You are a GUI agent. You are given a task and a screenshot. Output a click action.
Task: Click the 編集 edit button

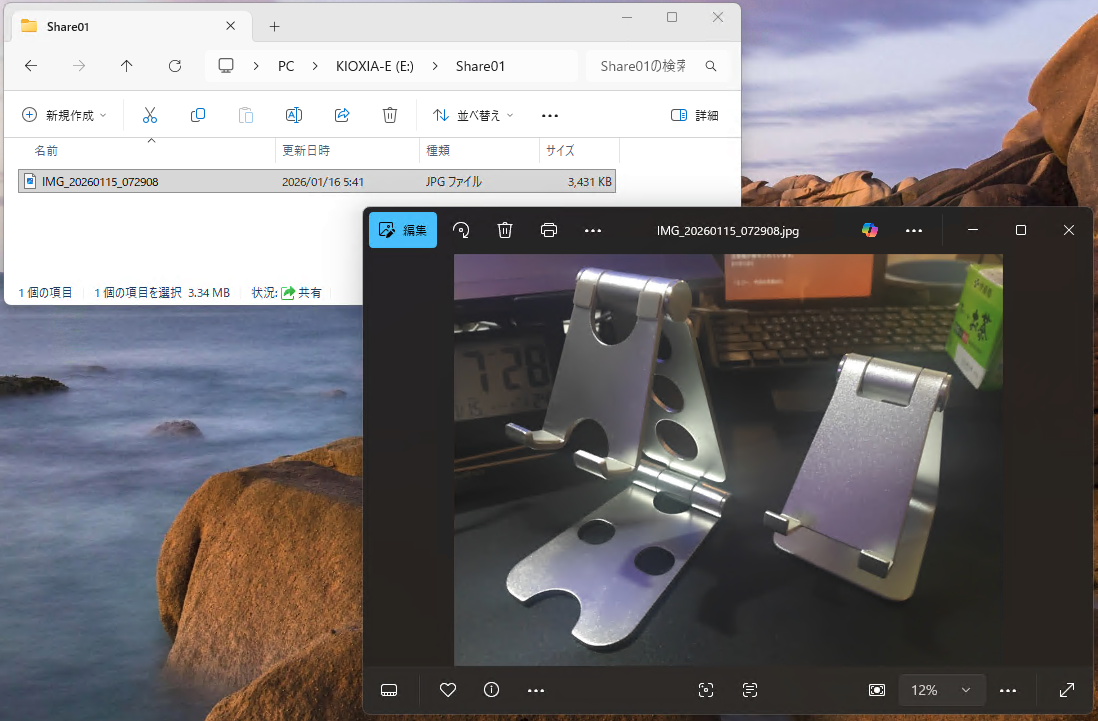click(x=403, y=230)
